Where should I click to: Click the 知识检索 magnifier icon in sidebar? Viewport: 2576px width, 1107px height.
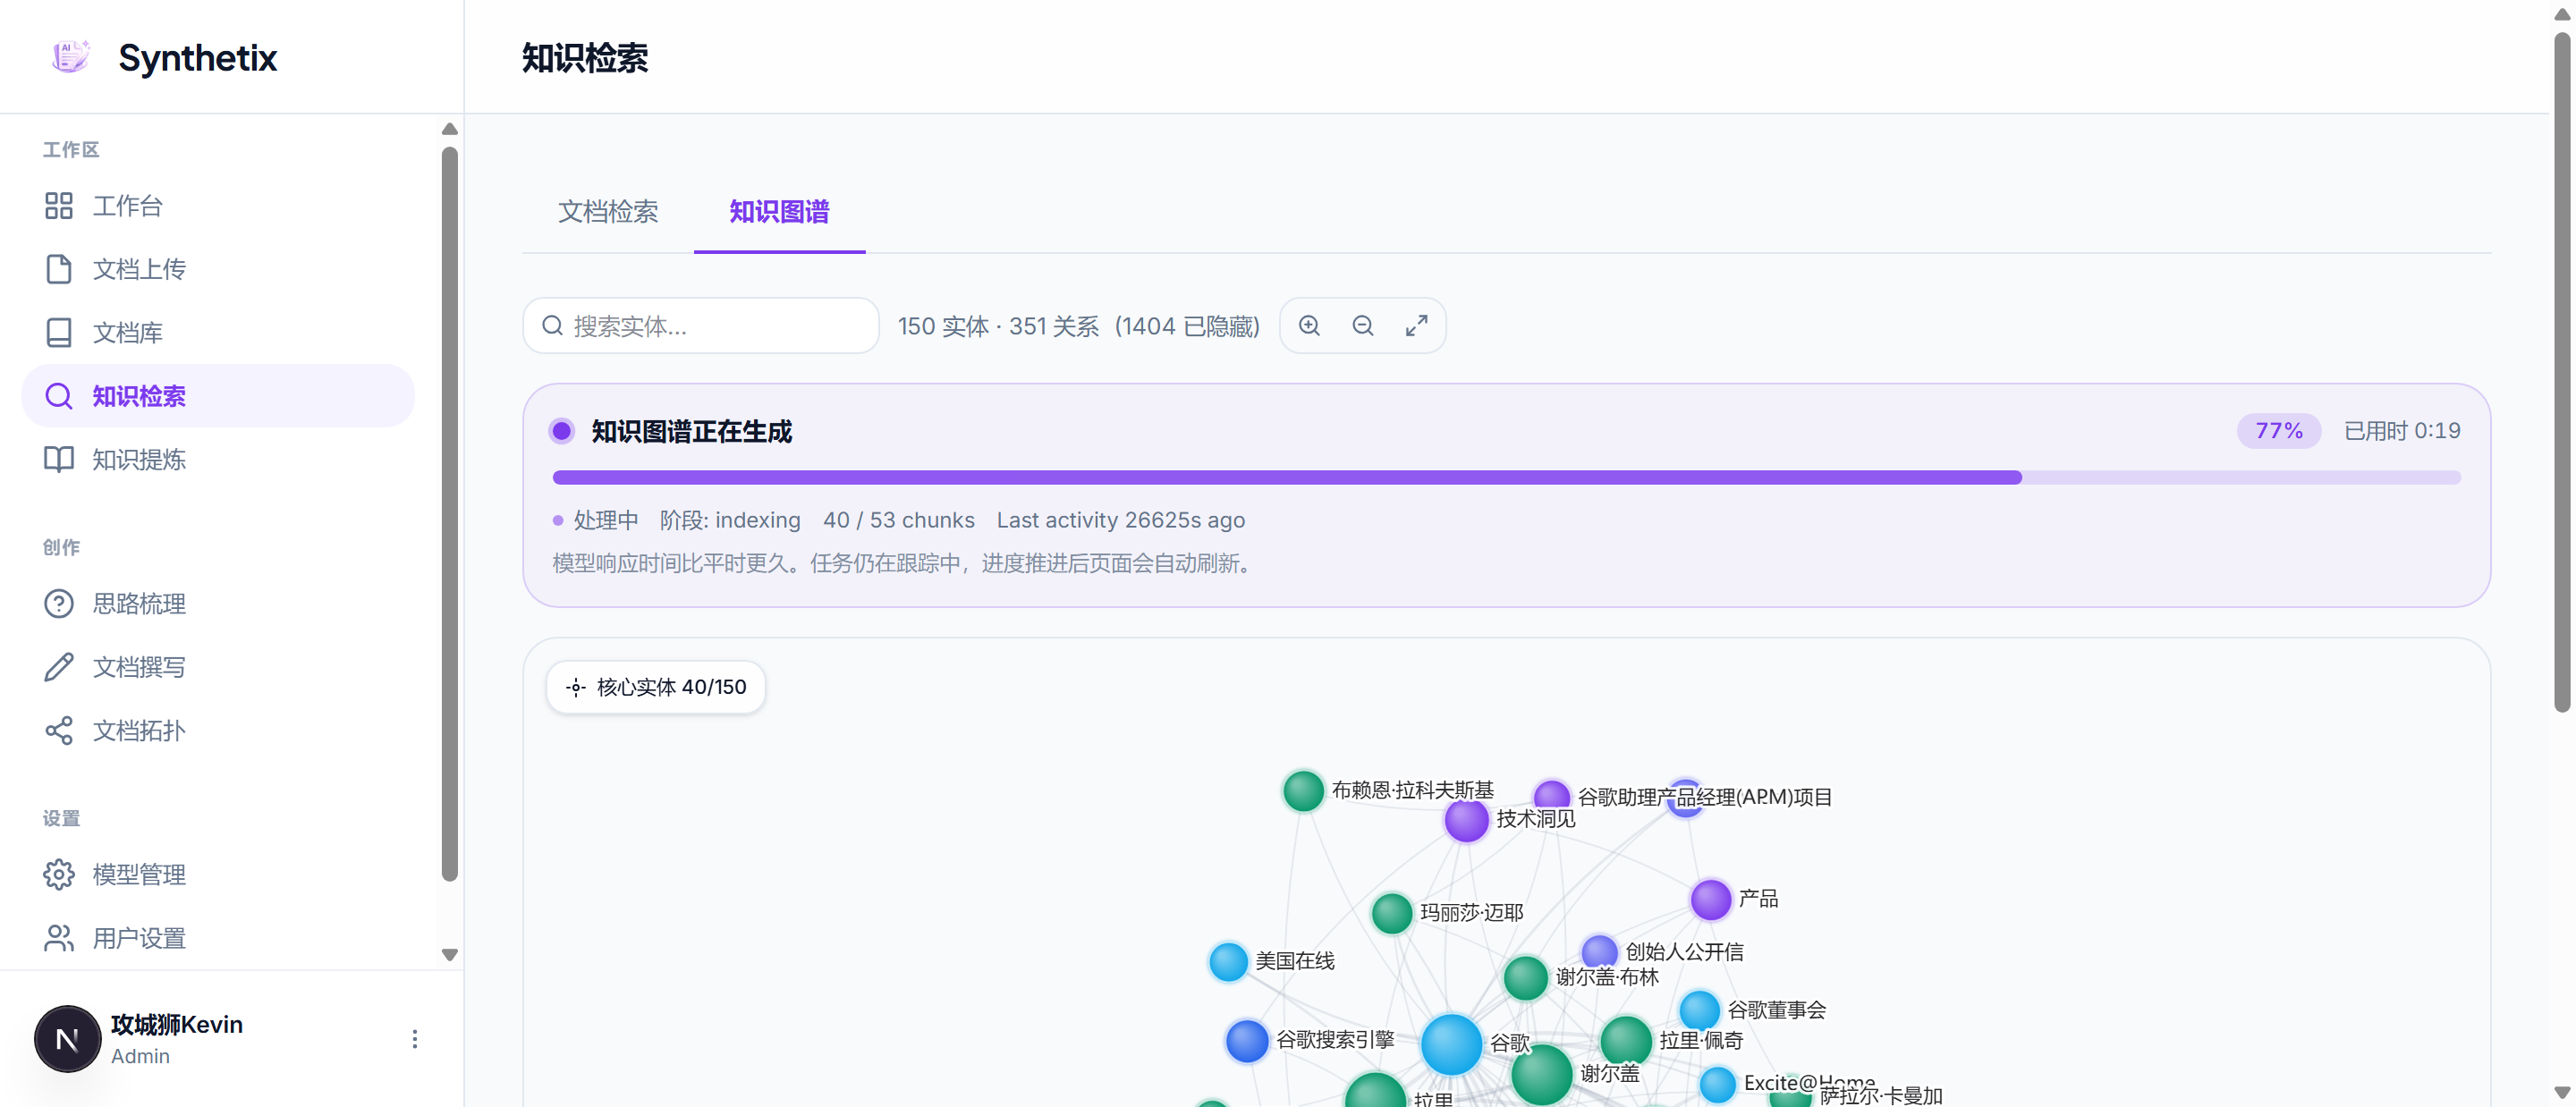tap(59, 396)
